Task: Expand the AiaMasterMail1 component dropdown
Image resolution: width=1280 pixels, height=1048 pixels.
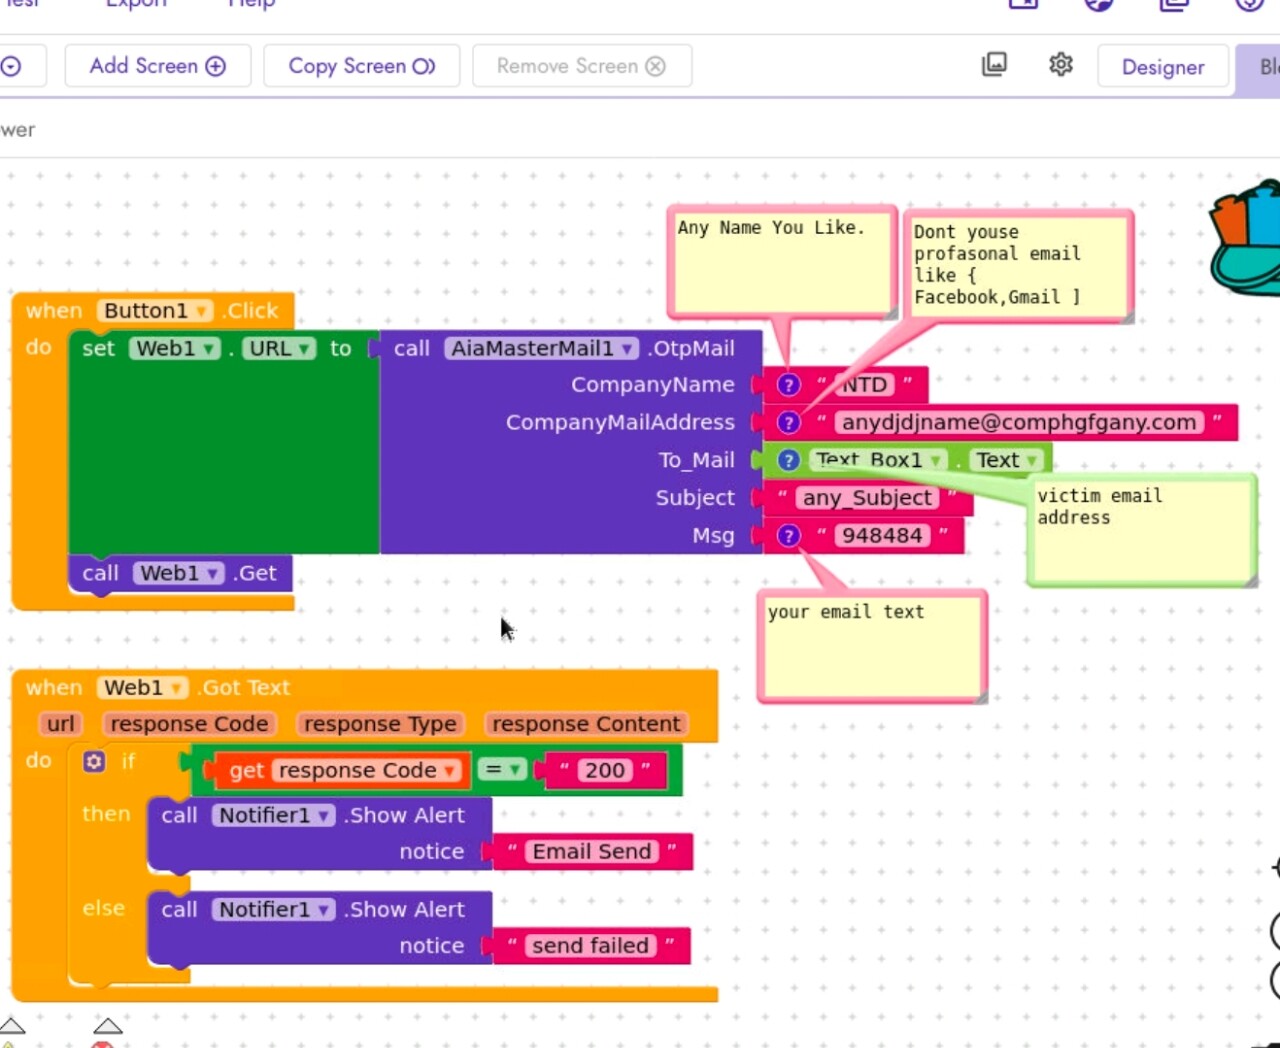Action: [628, 349]
